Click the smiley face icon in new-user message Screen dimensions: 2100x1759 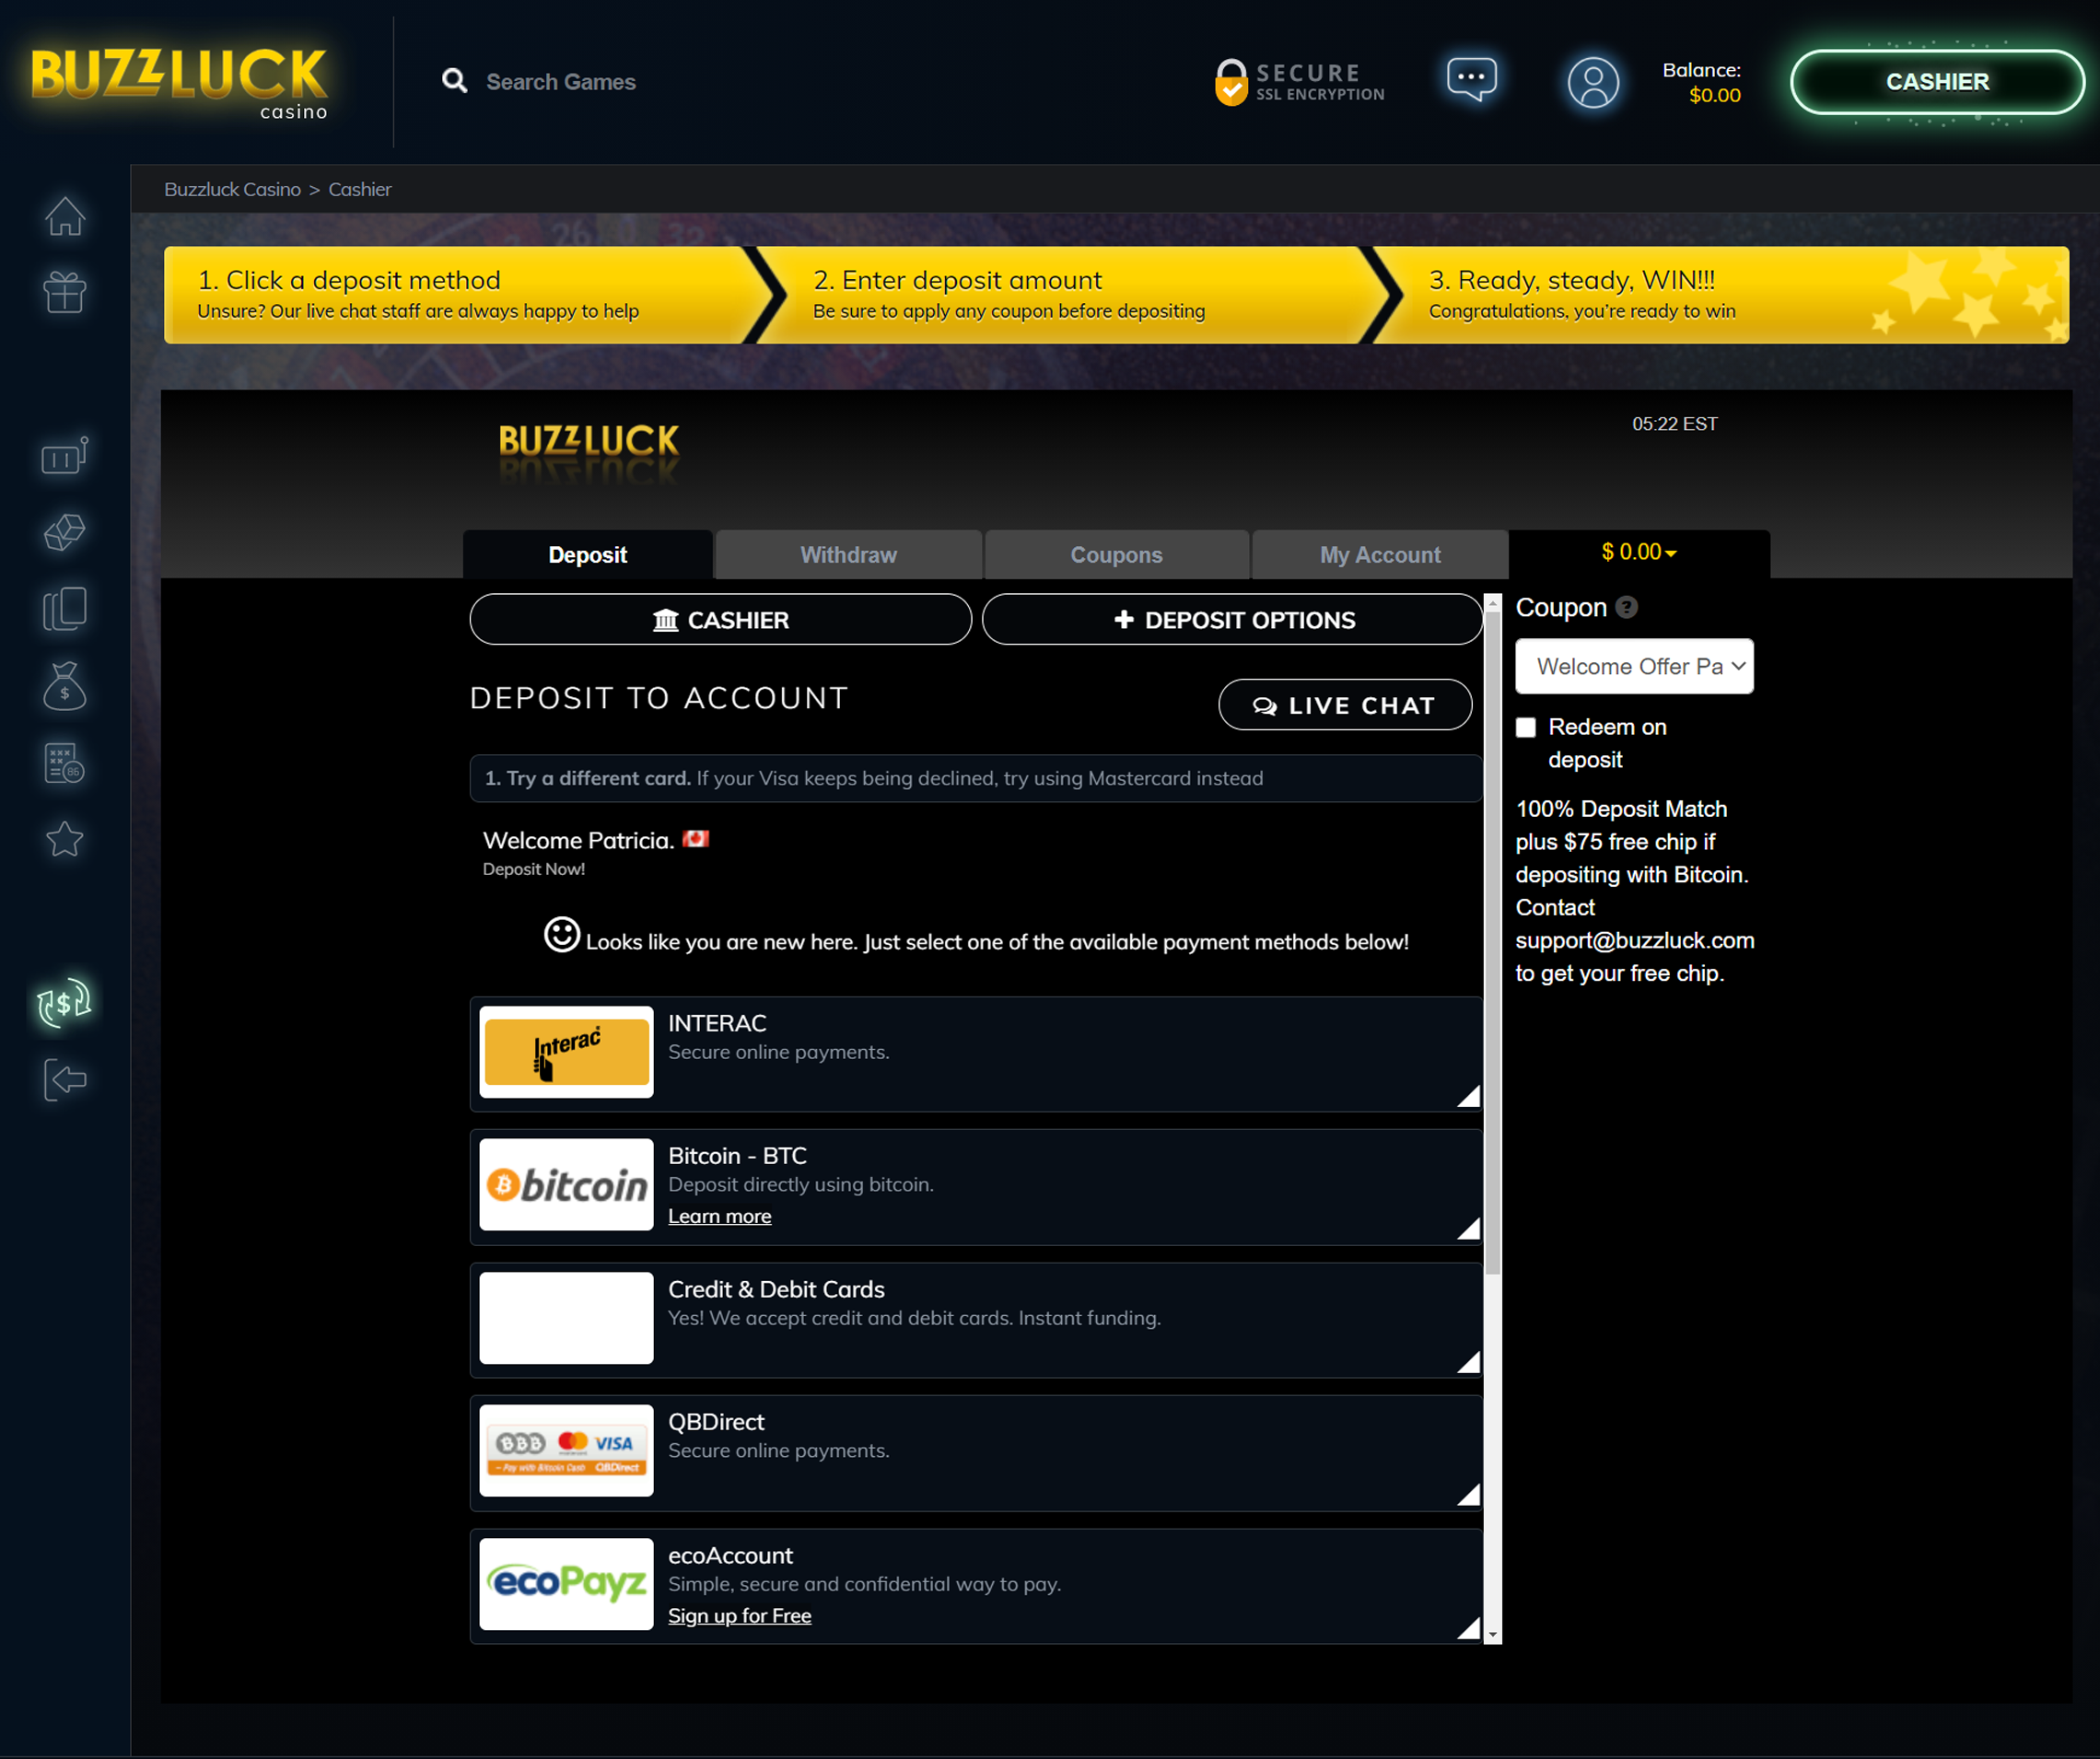point(562,935)
